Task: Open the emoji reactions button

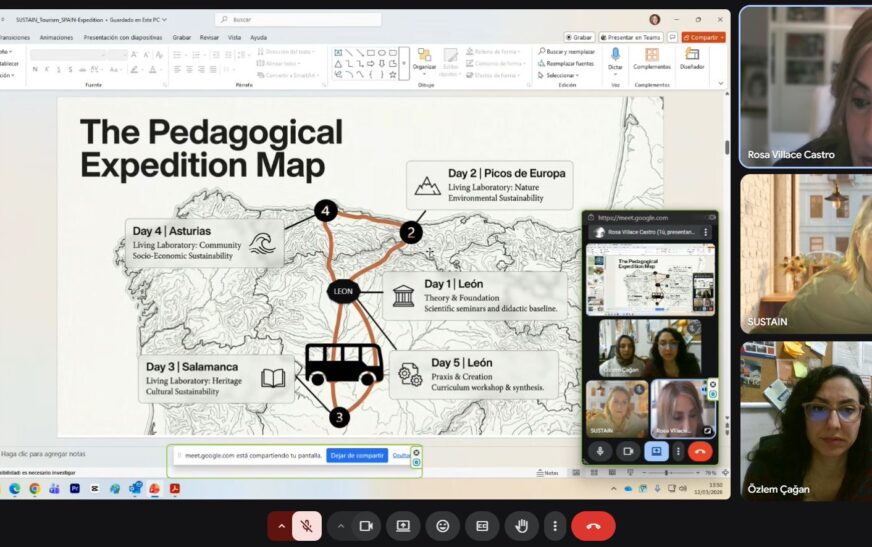Action: click(x=443, y=526)
